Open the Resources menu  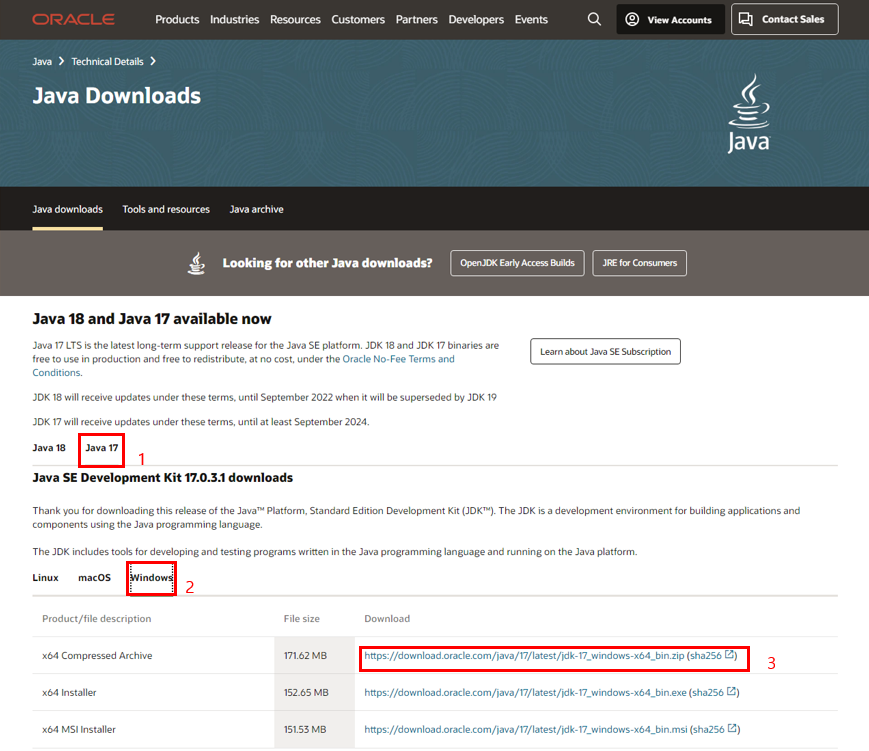click(x=295, y=19)
